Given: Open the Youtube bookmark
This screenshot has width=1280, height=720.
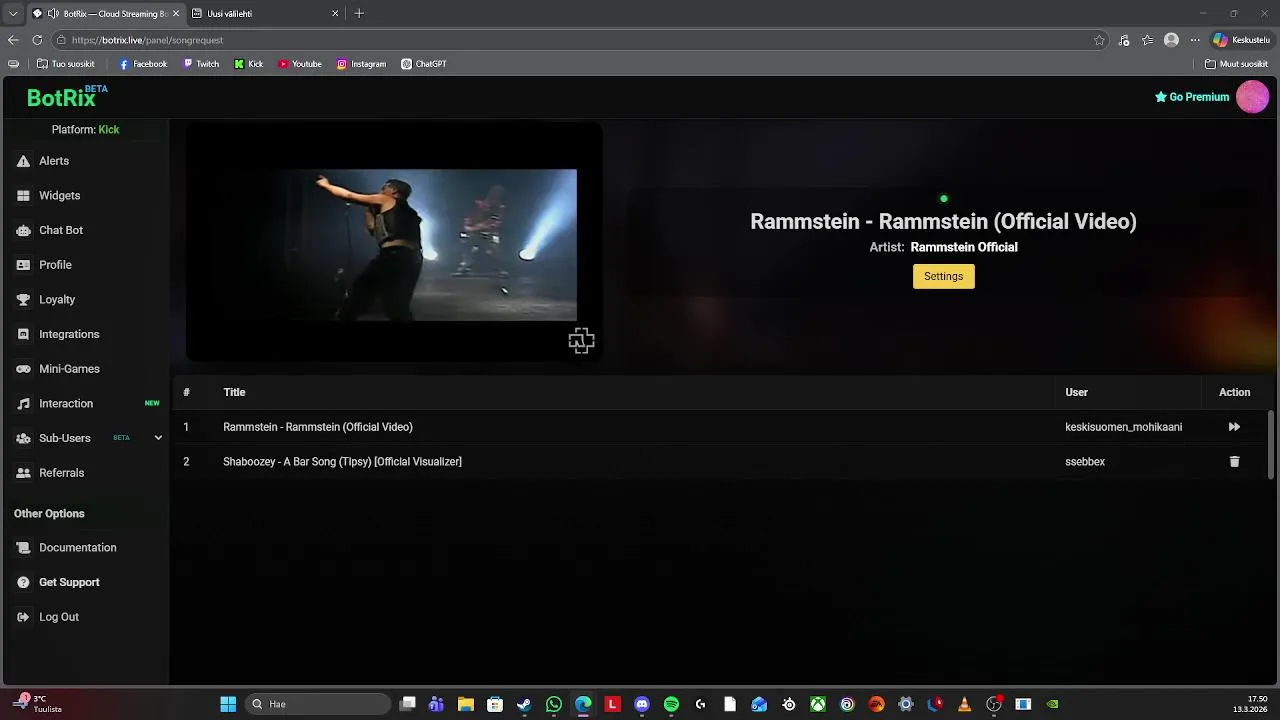Looking at the screenshot, I should [300, 64].
